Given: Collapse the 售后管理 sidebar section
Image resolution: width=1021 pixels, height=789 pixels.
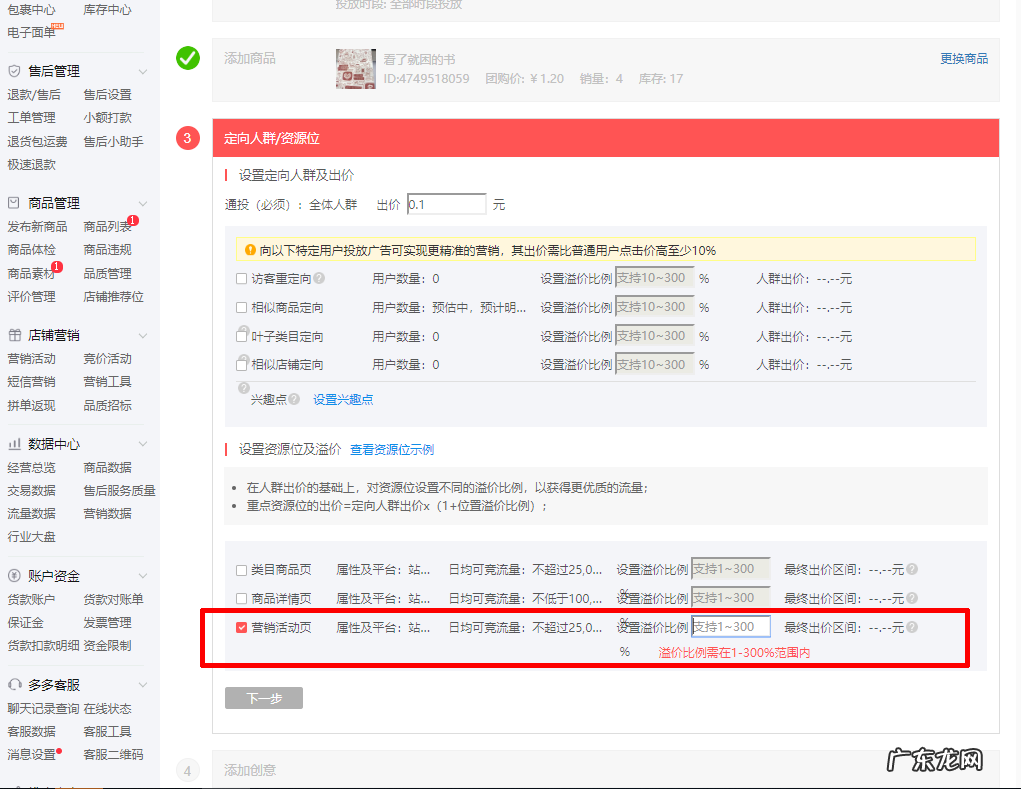Looking at the screenshot, I should coord(143,70).
